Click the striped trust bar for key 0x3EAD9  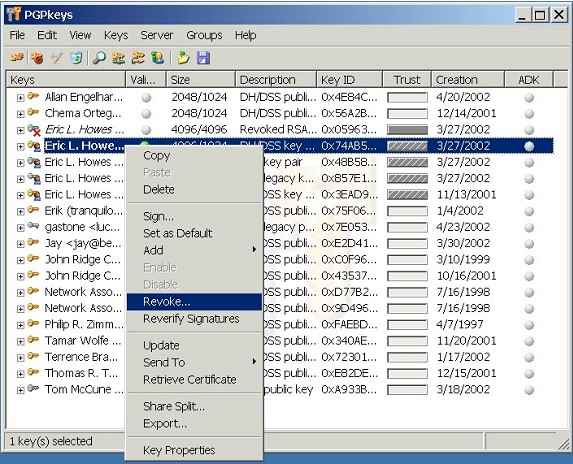tap(407, 195)
